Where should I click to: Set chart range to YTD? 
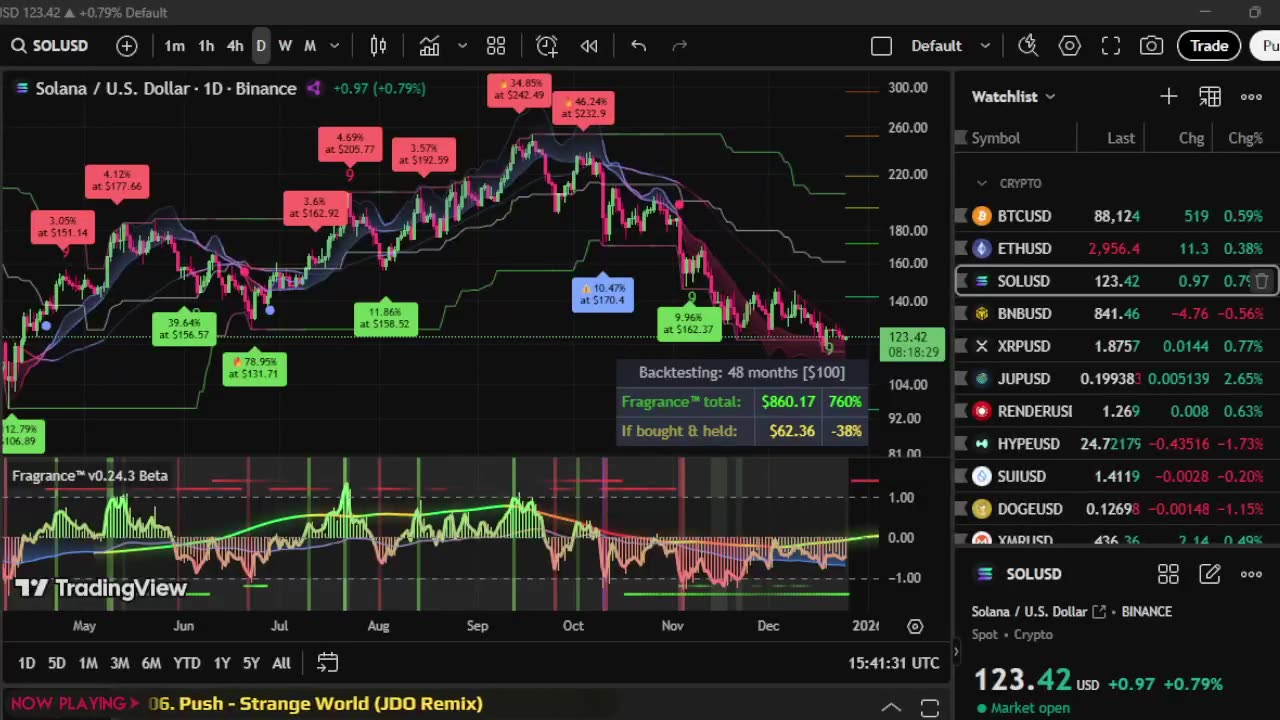pyautogui.click(x=187, y=663)
